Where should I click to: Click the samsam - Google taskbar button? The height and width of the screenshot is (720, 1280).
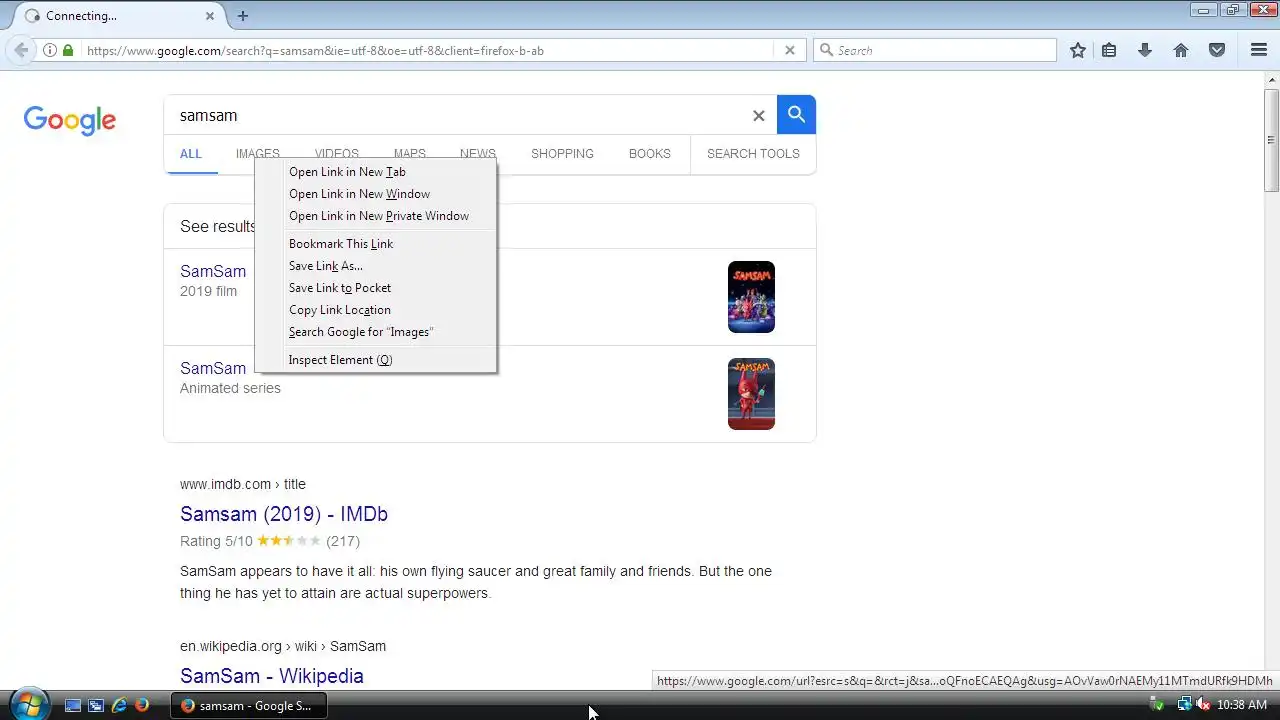248,705
